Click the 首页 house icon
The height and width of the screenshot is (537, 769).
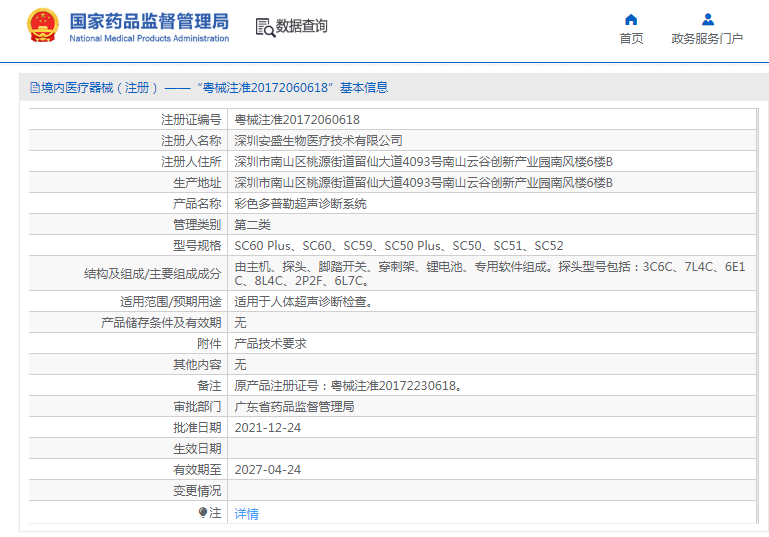coord(631,19)
